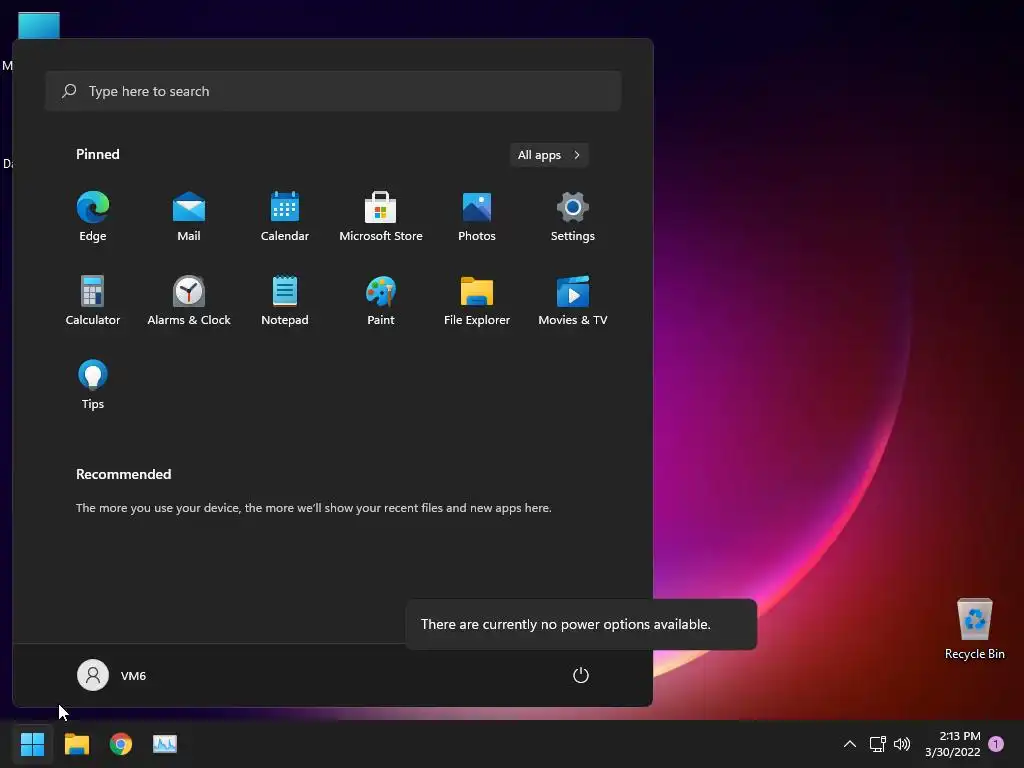This screenshot has height=768, width=1024.
Task: Open Microsoft Store
Action: 381,217
